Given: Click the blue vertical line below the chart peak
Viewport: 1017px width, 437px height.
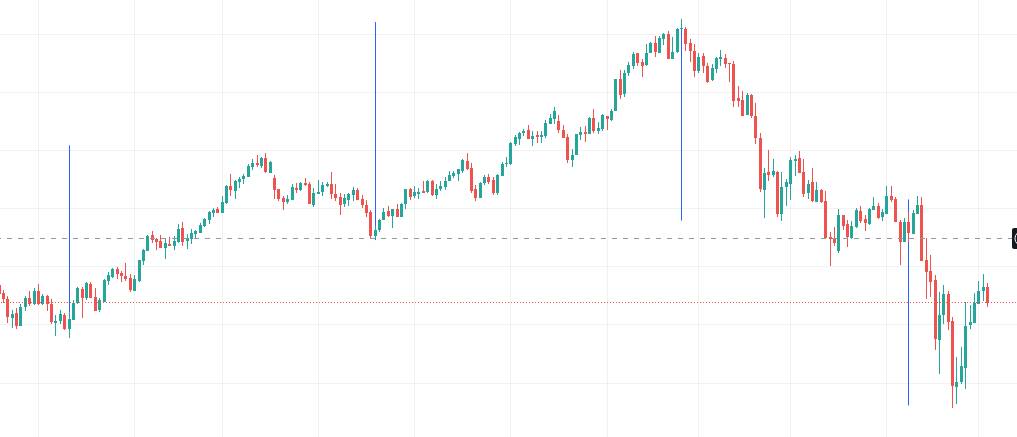Looking at the screenshot, I should [x=681, y=150].
